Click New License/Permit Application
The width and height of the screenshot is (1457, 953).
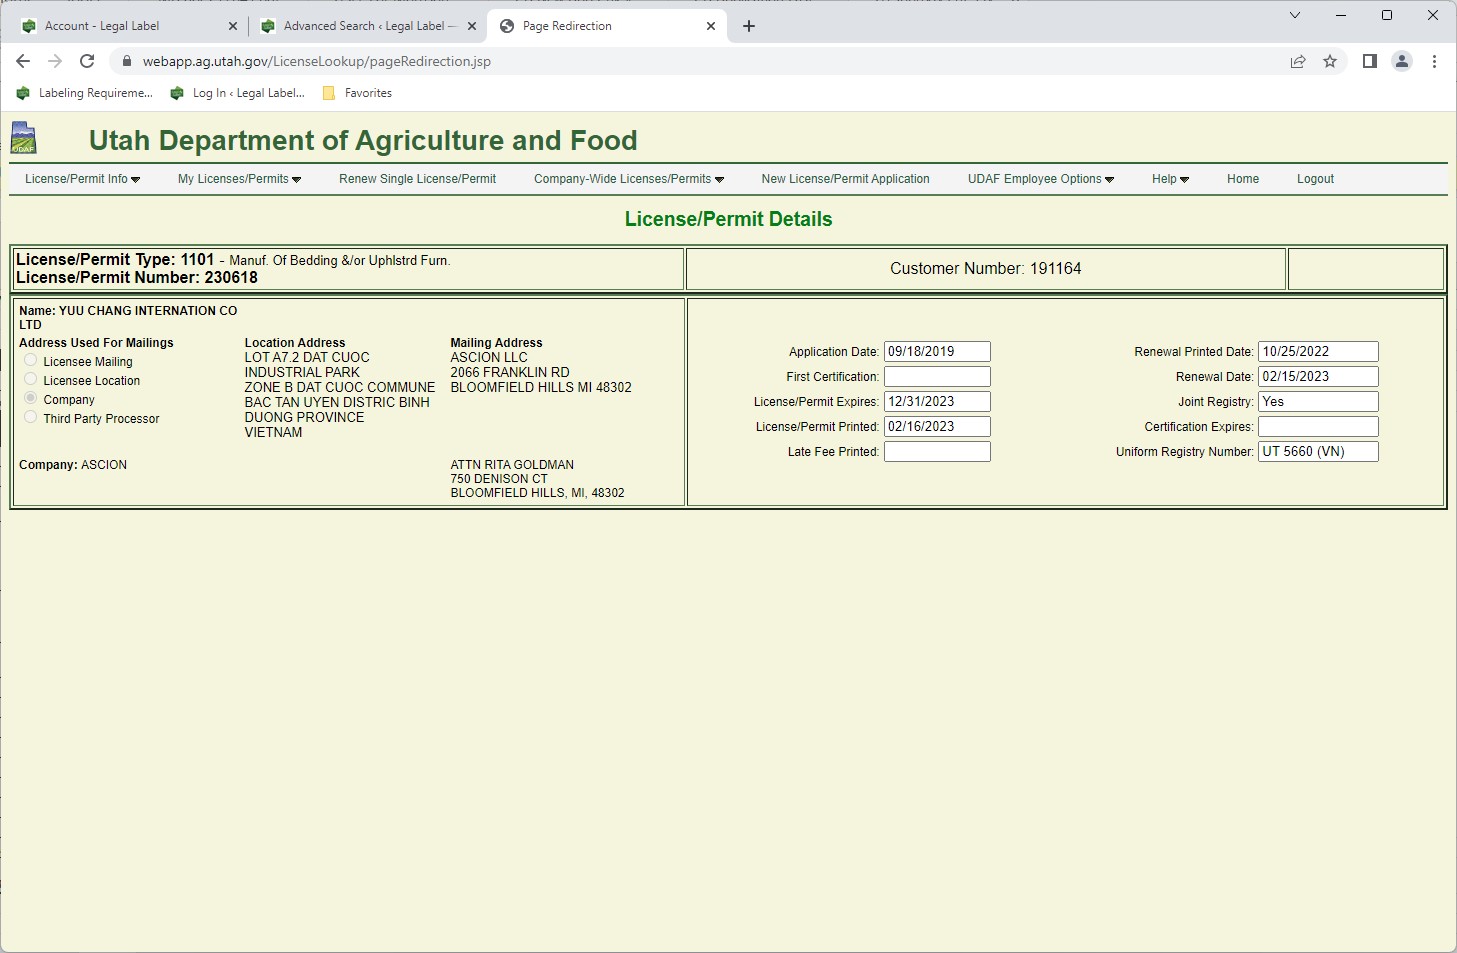pos(845,179)
